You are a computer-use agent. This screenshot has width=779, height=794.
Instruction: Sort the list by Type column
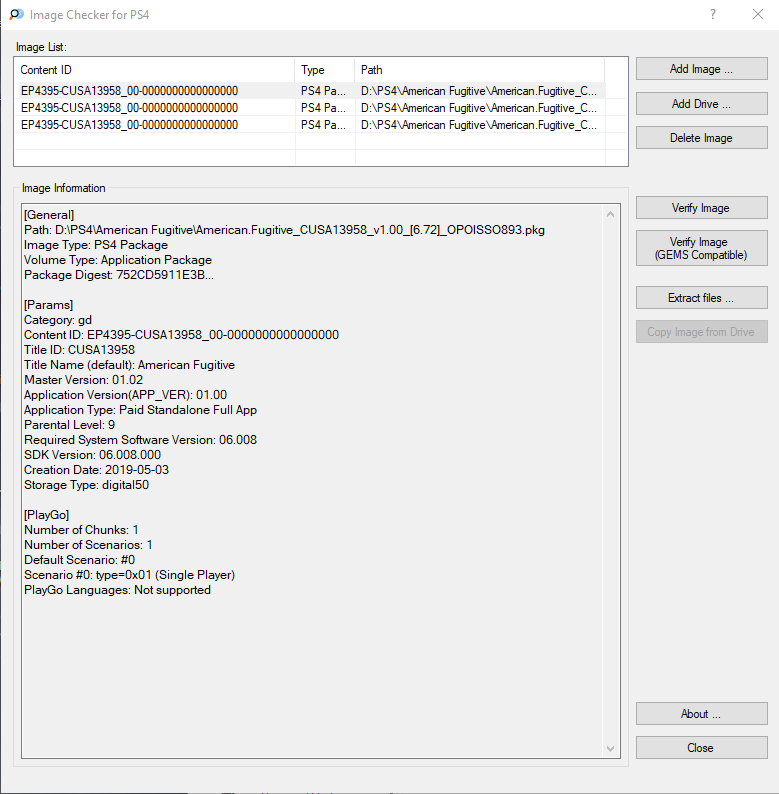click(325, 70)
